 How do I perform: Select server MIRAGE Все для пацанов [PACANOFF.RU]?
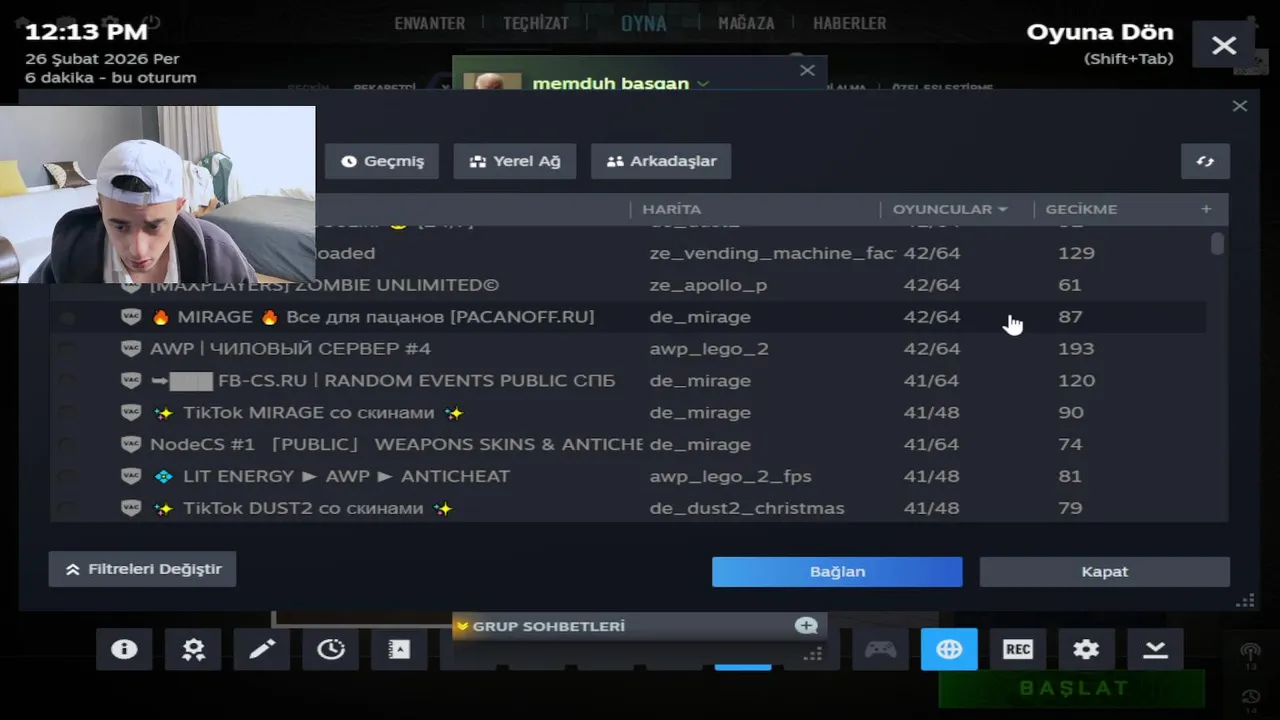coord(628,317)
